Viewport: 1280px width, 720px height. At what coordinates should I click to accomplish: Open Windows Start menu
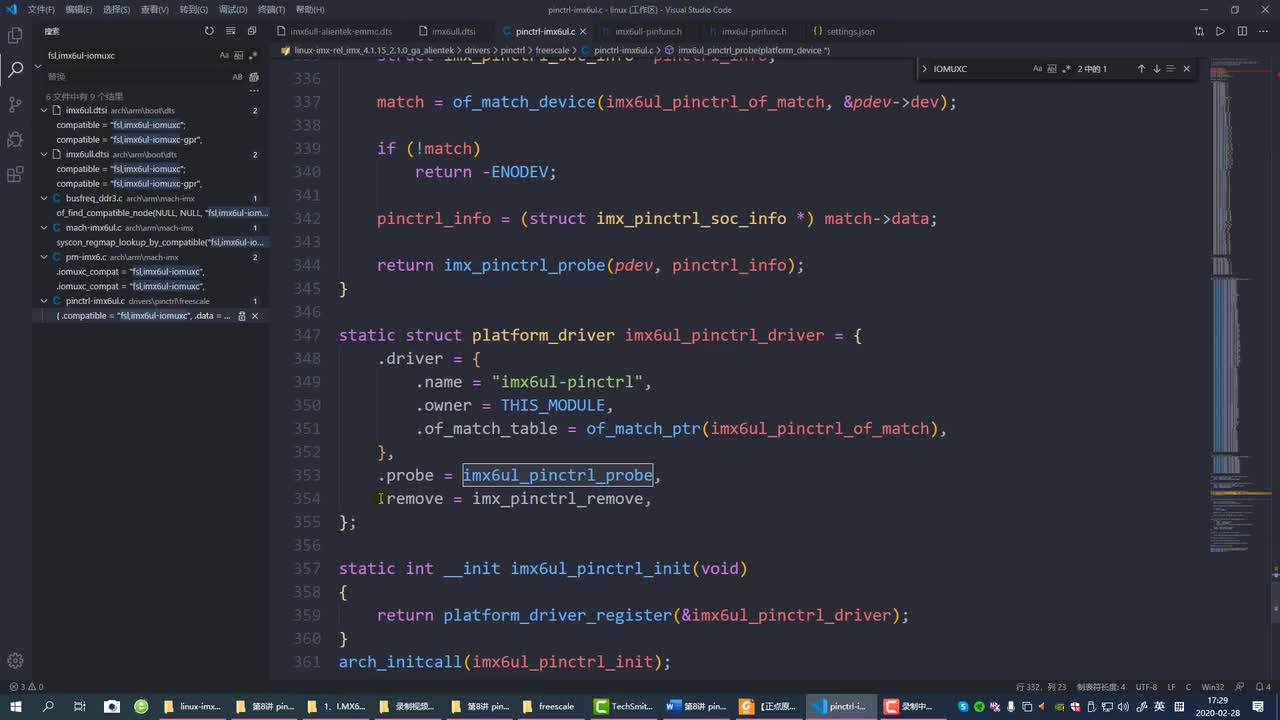15,706
